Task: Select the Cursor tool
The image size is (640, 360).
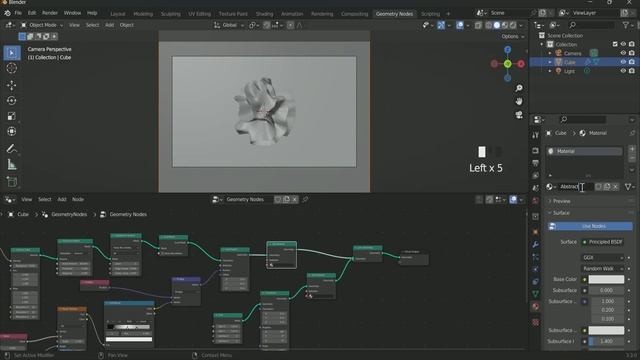Action: tap(12, 68)
